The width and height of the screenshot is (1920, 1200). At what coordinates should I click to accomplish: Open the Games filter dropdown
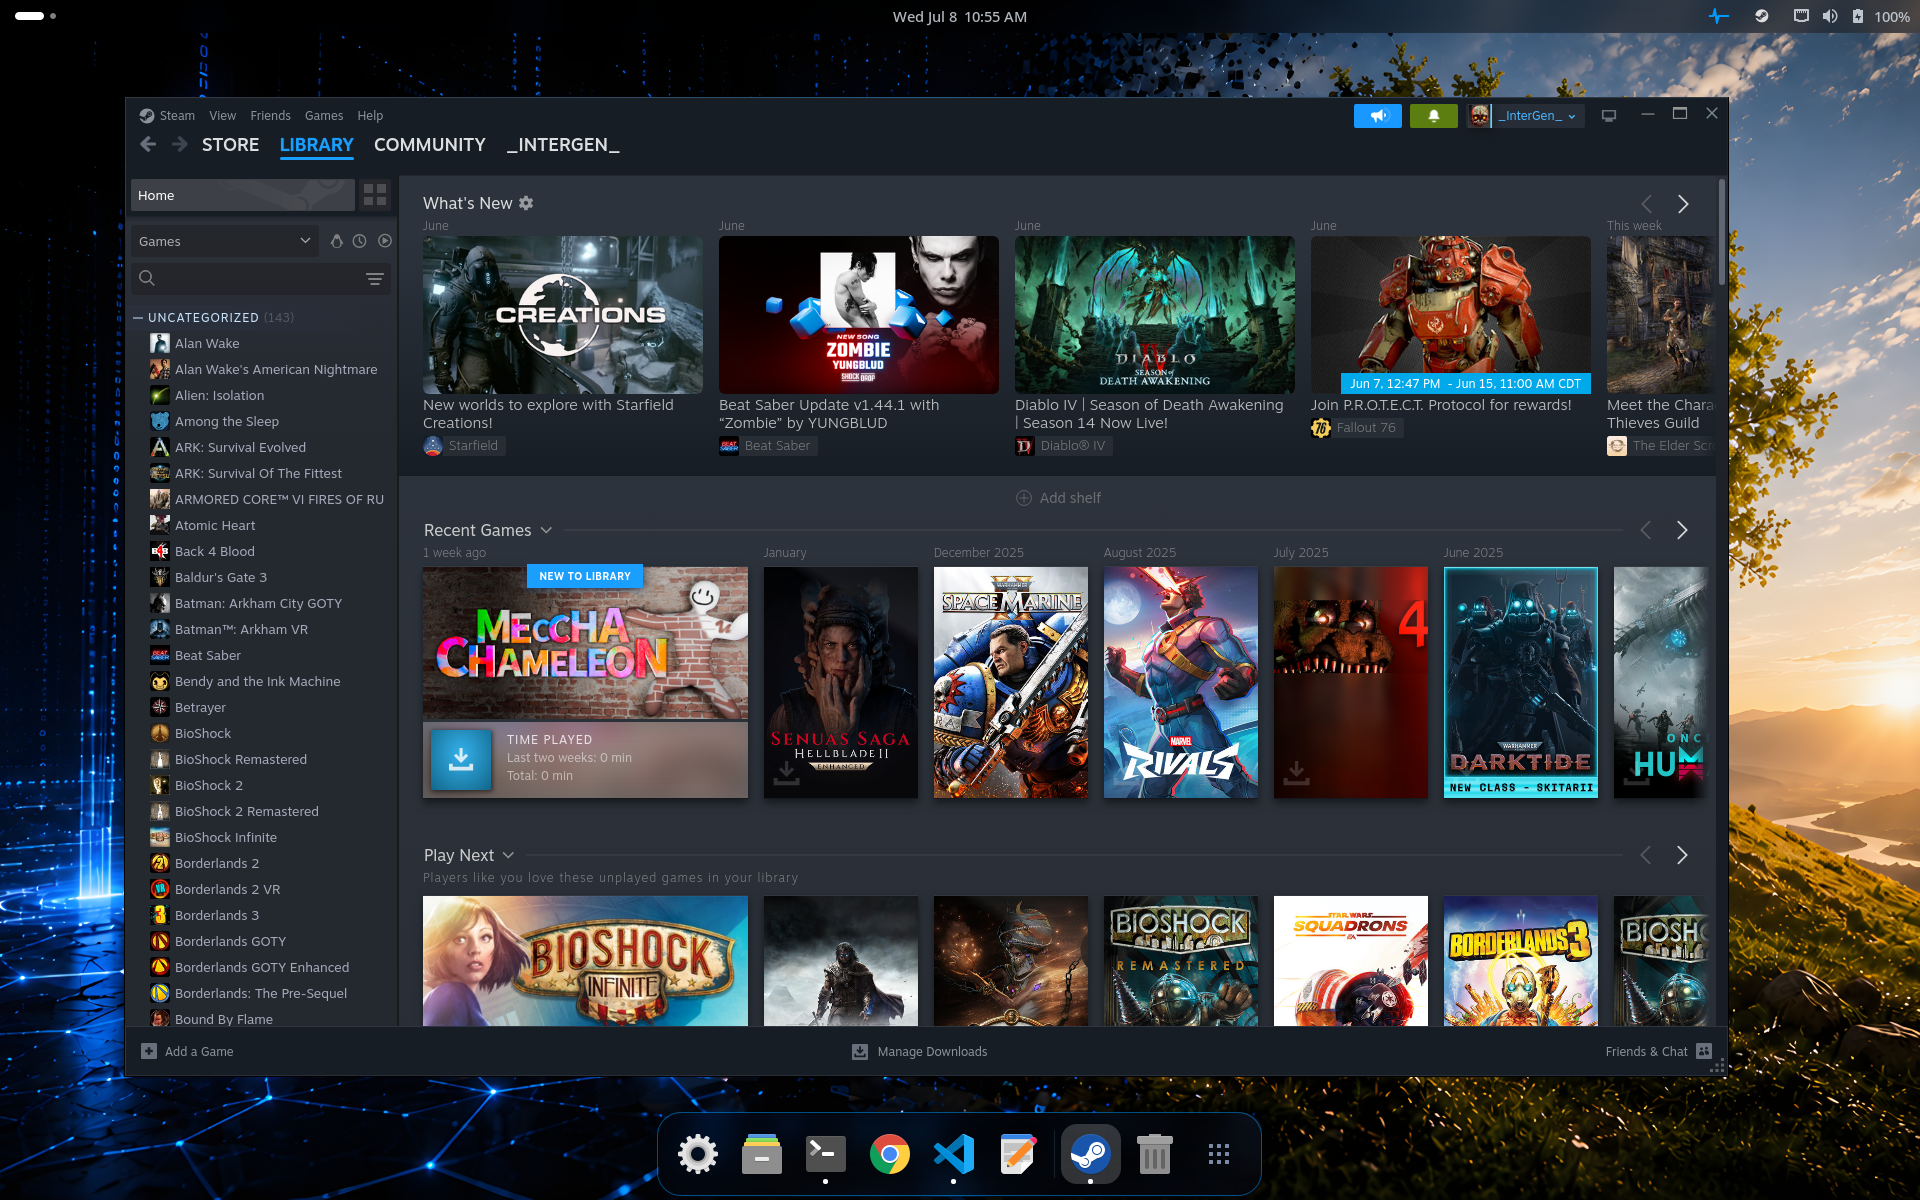pos(225,241)
